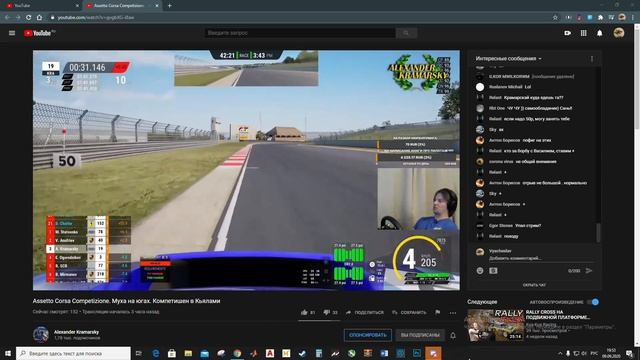Open the YouTube apps grid icon
Image resolution: width=640 pixels, height=360 pixels.
[x=584, y=33]
